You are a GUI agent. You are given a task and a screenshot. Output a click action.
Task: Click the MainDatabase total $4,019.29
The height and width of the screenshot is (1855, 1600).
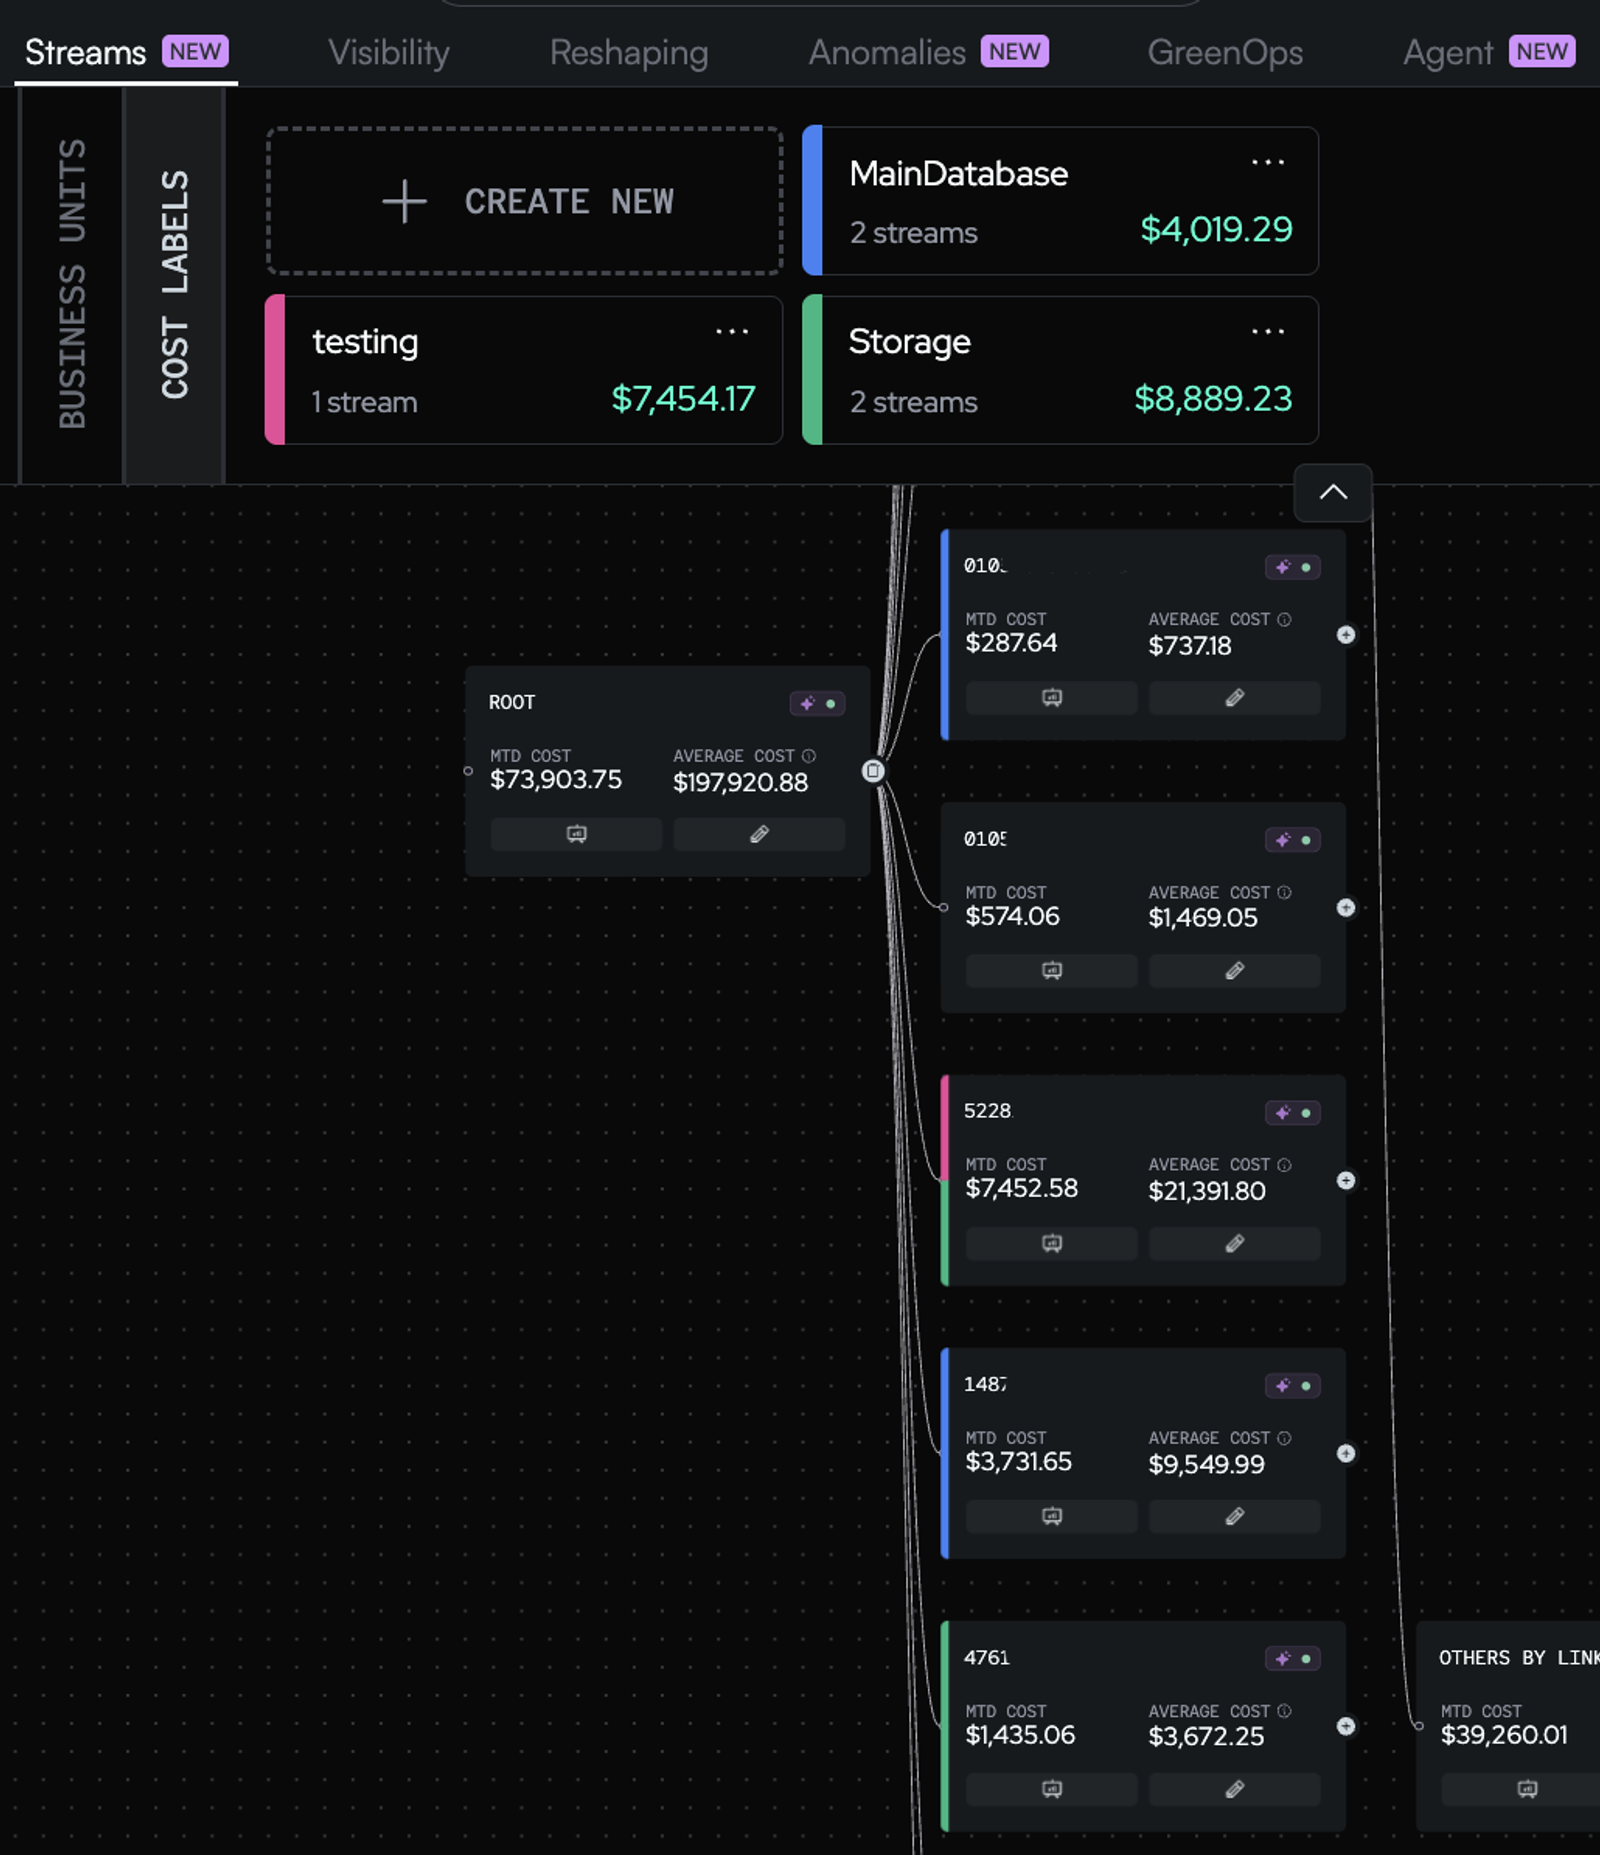click(1216, 230)
